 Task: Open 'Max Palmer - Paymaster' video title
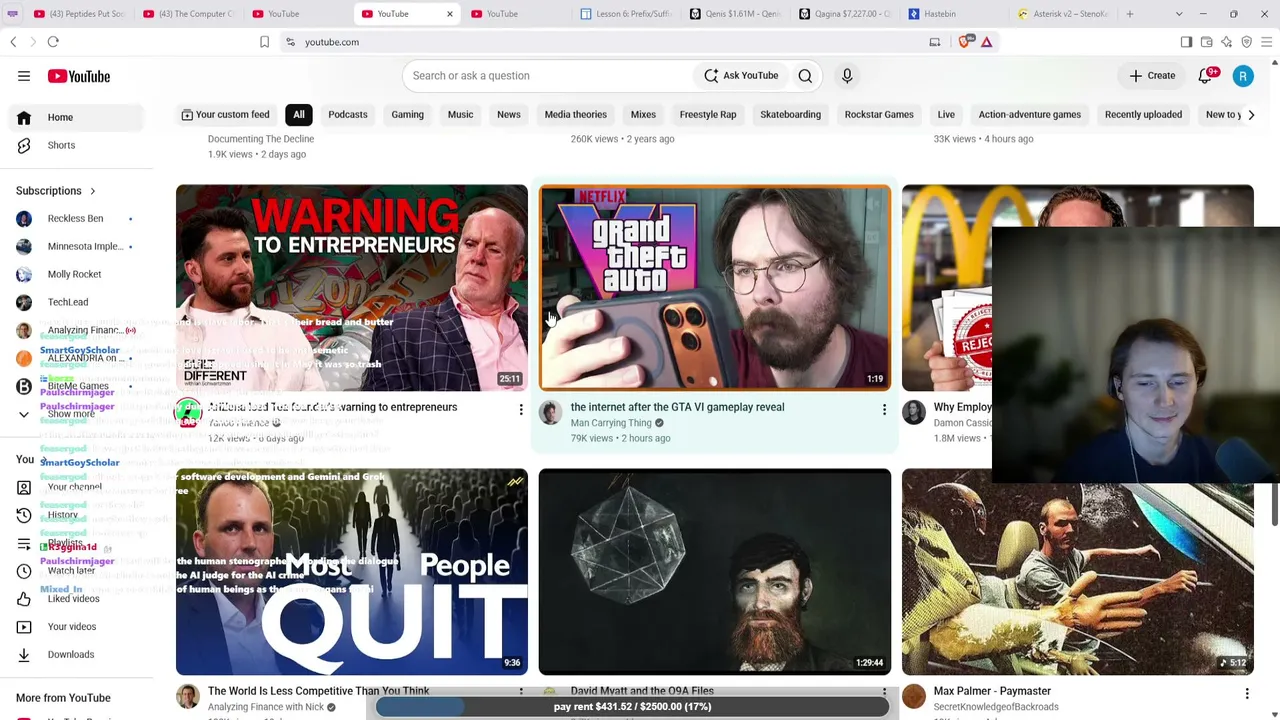(992, 691)
